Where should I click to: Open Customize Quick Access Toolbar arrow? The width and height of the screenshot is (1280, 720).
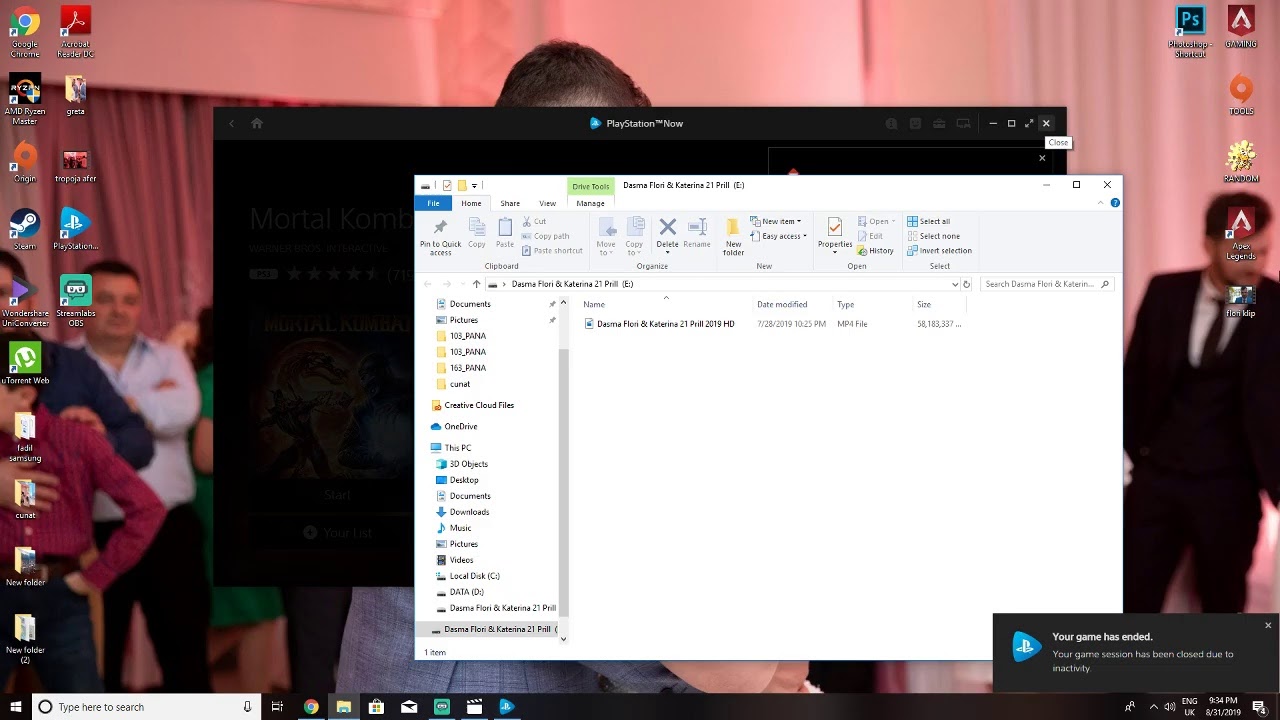(474, 185)
